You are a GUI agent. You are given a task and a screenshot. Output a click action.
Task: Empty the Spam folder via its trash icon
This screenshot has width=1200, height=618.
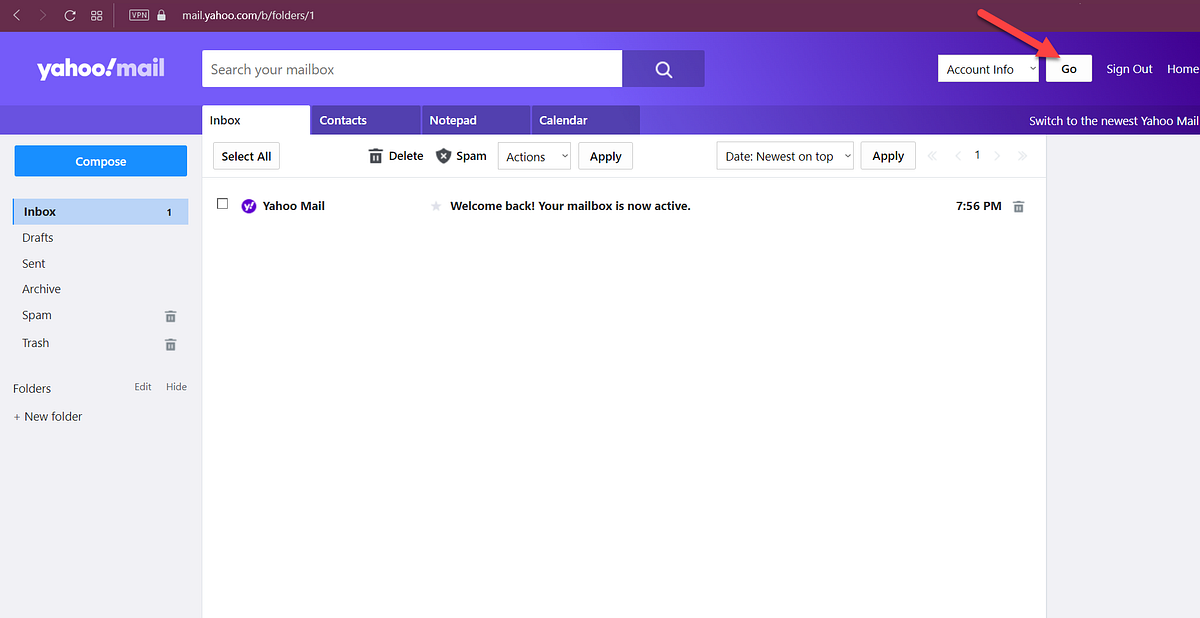(171, 316)
